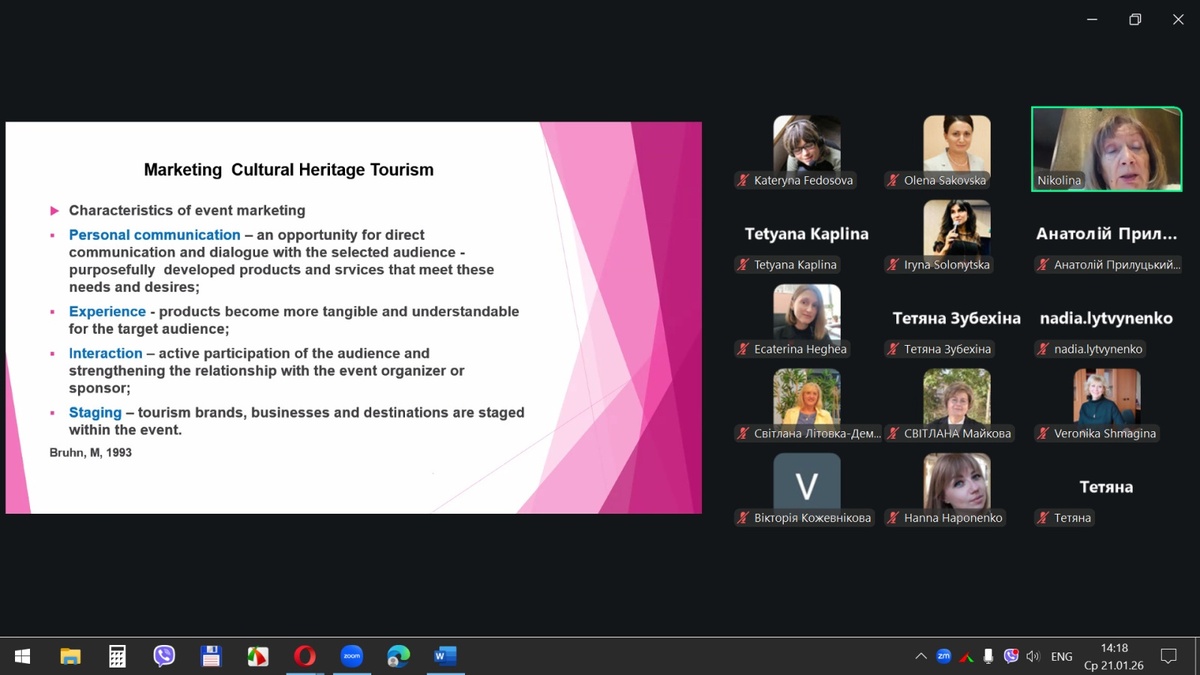Viewport: 1200px width, 675px height.
Task: Click muted mic icon beside Veronika Shmagina
Action: coord(1043,434)
